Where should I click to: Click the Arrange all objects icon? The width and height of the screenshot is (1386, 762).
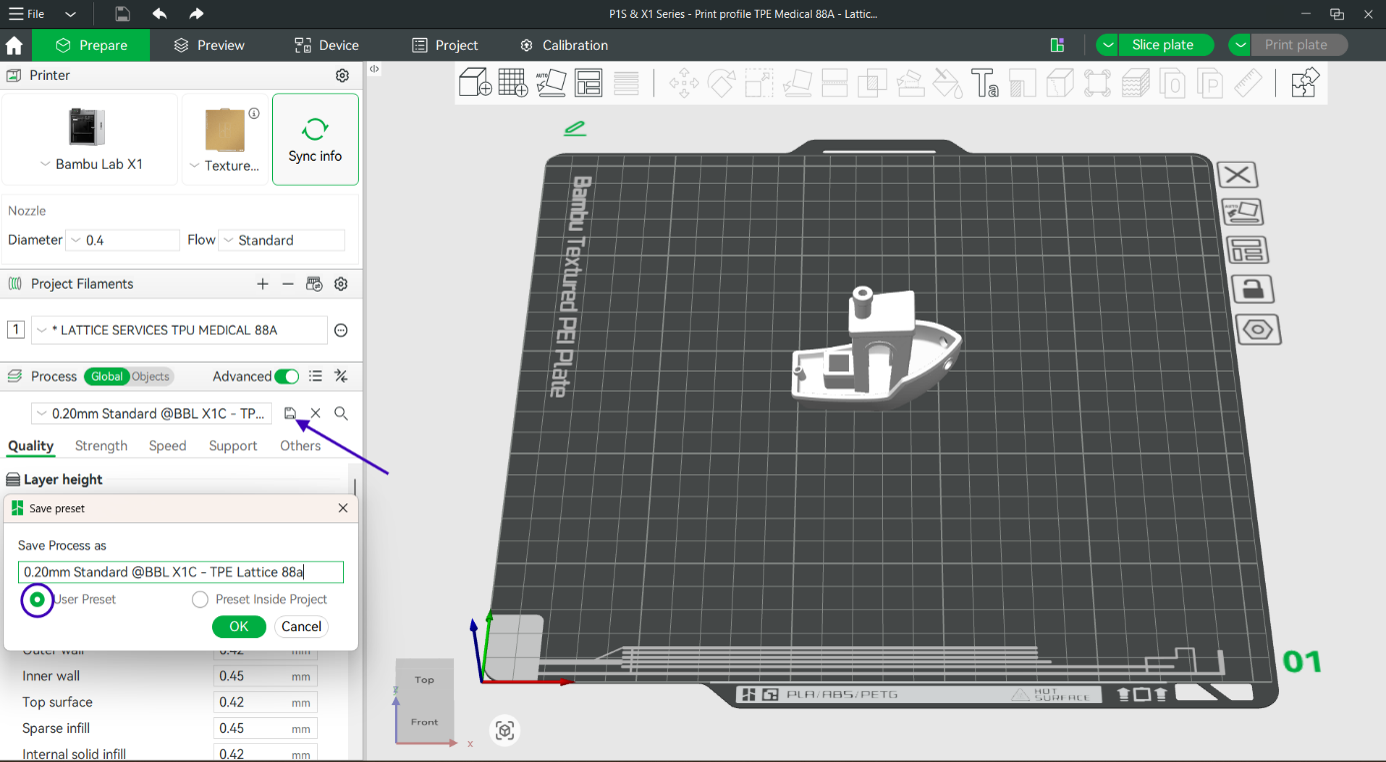tap(589, 82)
